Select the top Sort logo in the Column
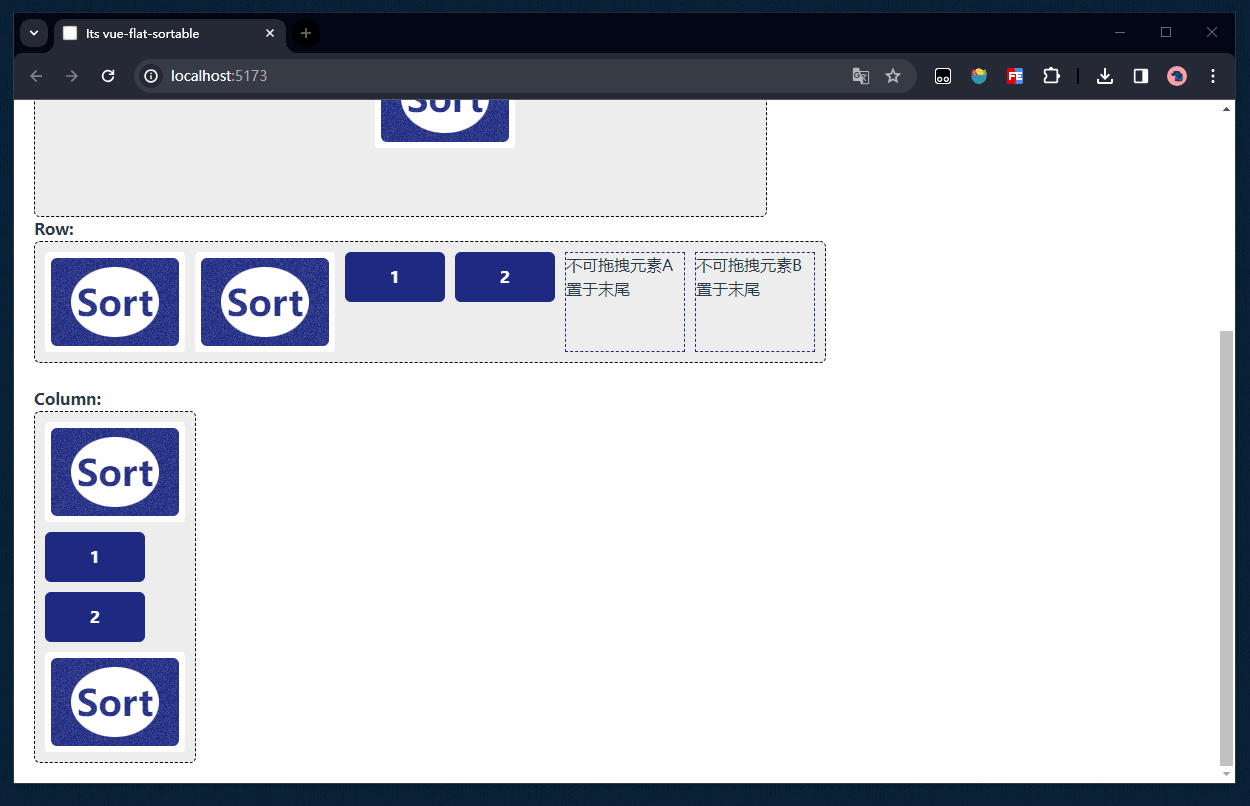Viewport: 1250px width, 806px height. [114, 471]
